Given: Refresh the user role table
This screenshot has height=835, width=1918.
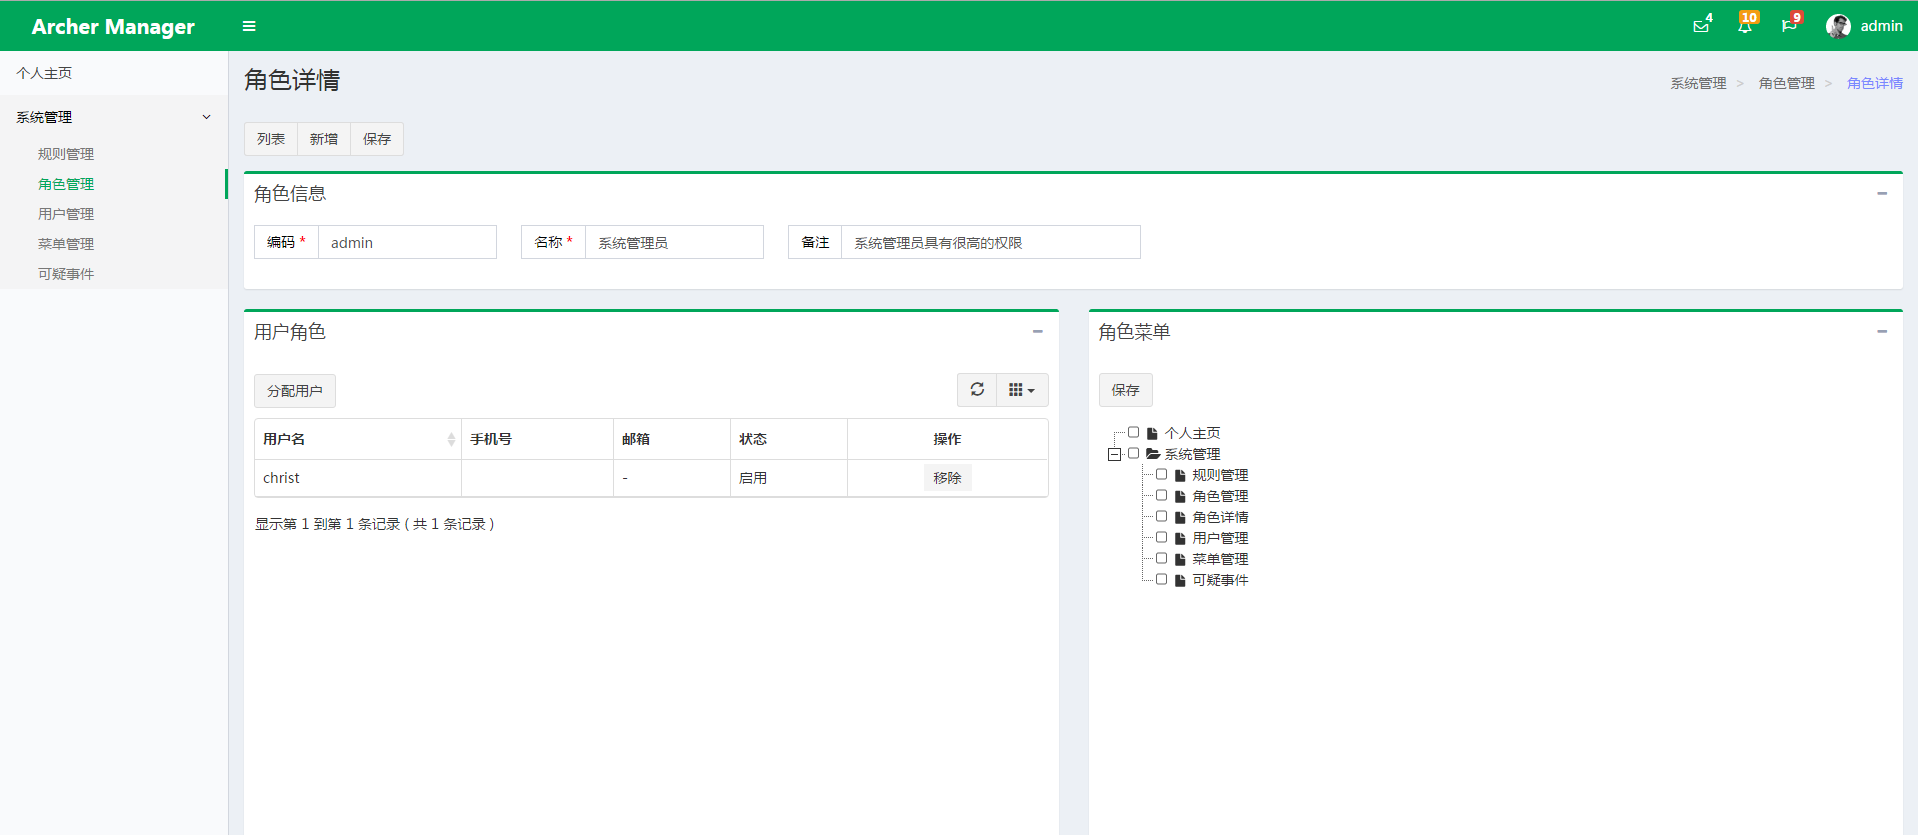Looking at the screenshot, I should coord(977,390).
